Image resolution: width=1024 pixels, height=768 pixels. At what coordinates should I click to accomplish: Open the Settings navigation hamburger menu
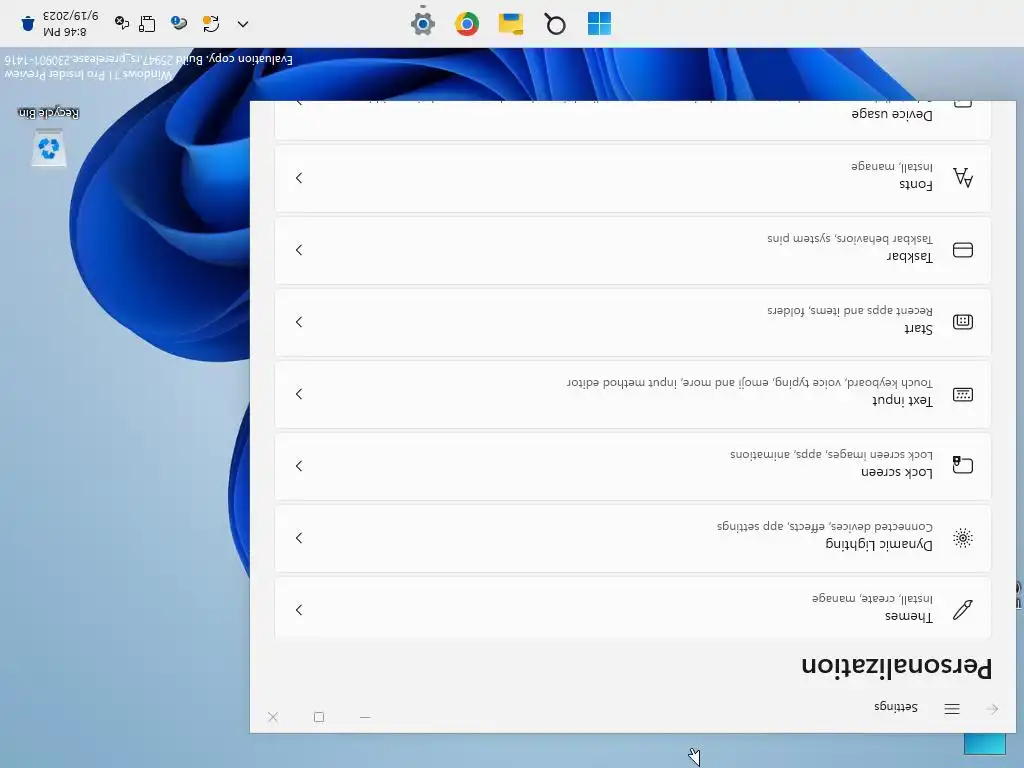952,709
